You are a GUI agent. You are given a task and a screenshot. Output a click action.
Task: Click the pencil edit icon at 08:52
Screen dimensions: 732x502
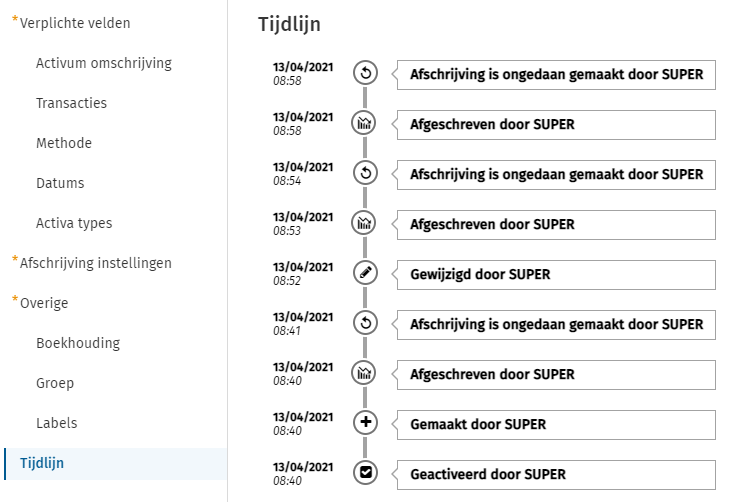click(x=366, y=273)
